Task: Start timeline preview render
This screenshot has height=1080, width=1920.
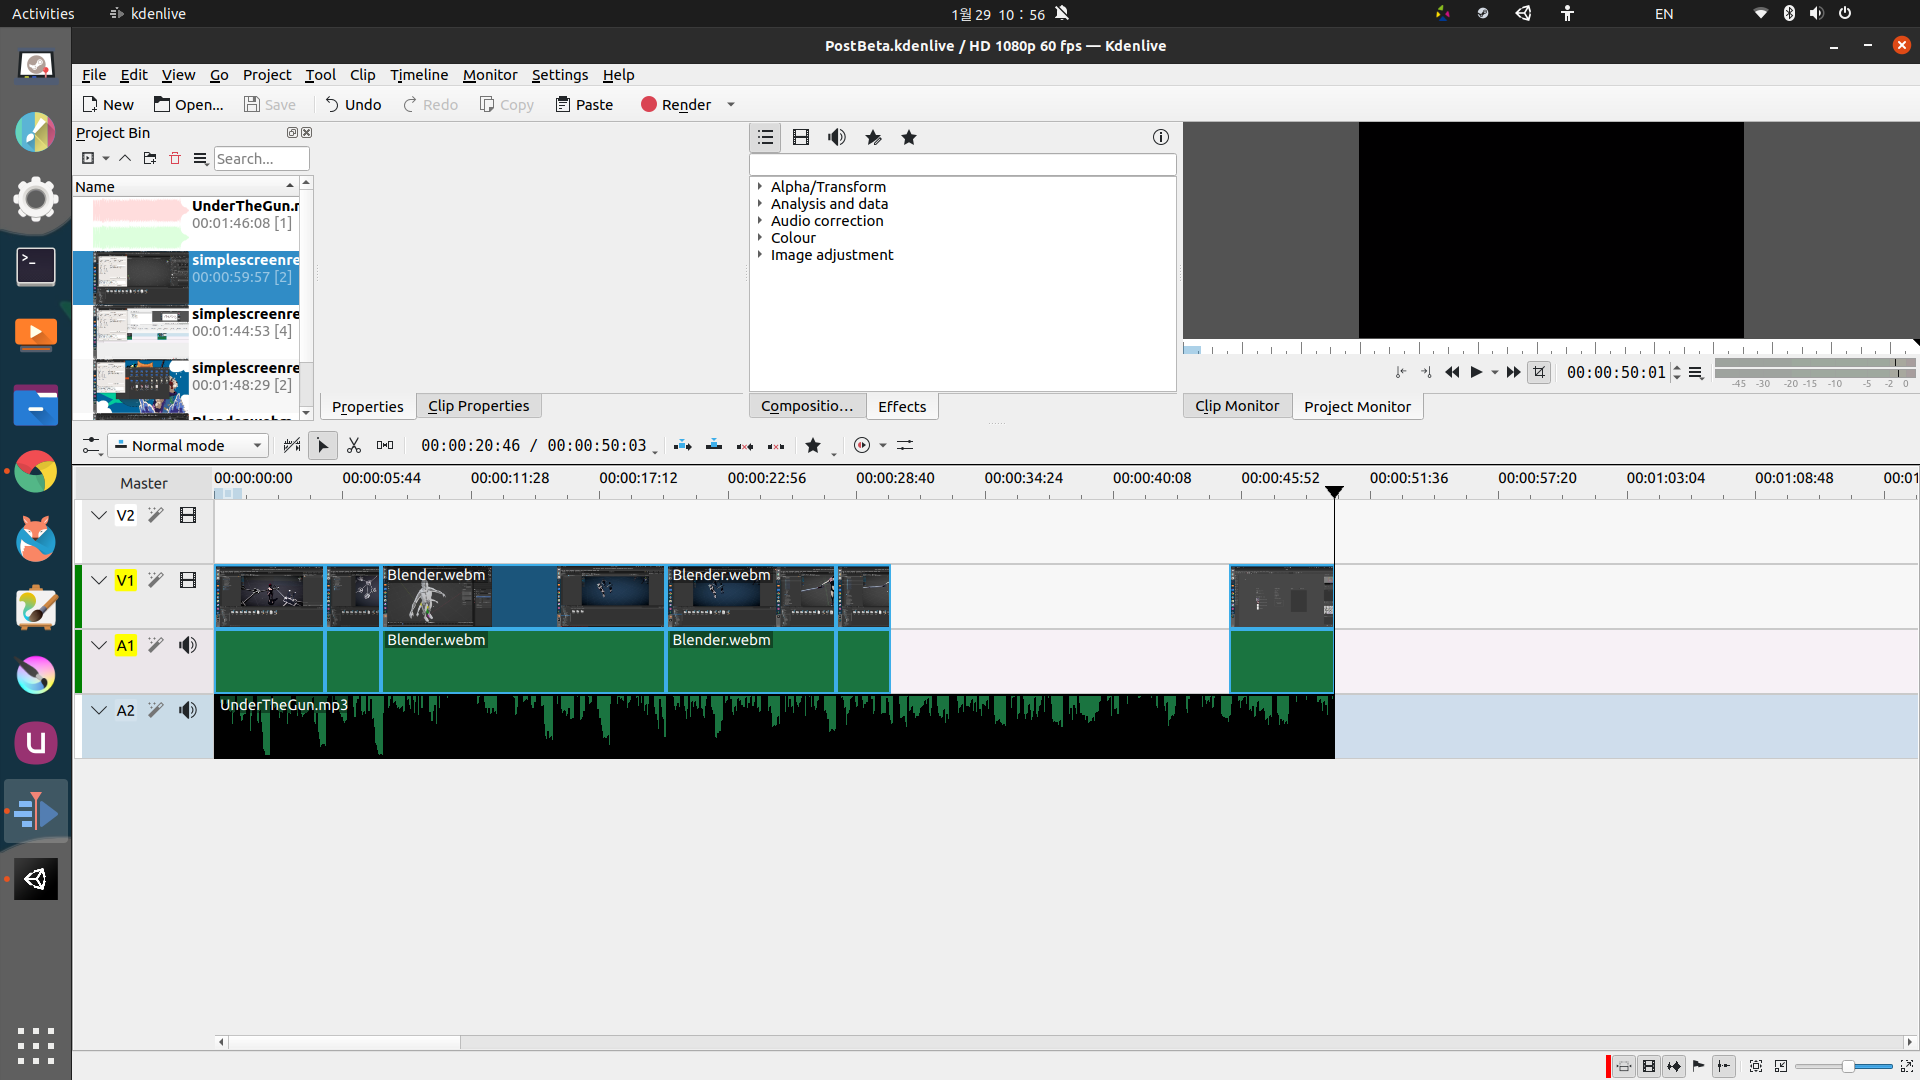Action: coord(862,445)
